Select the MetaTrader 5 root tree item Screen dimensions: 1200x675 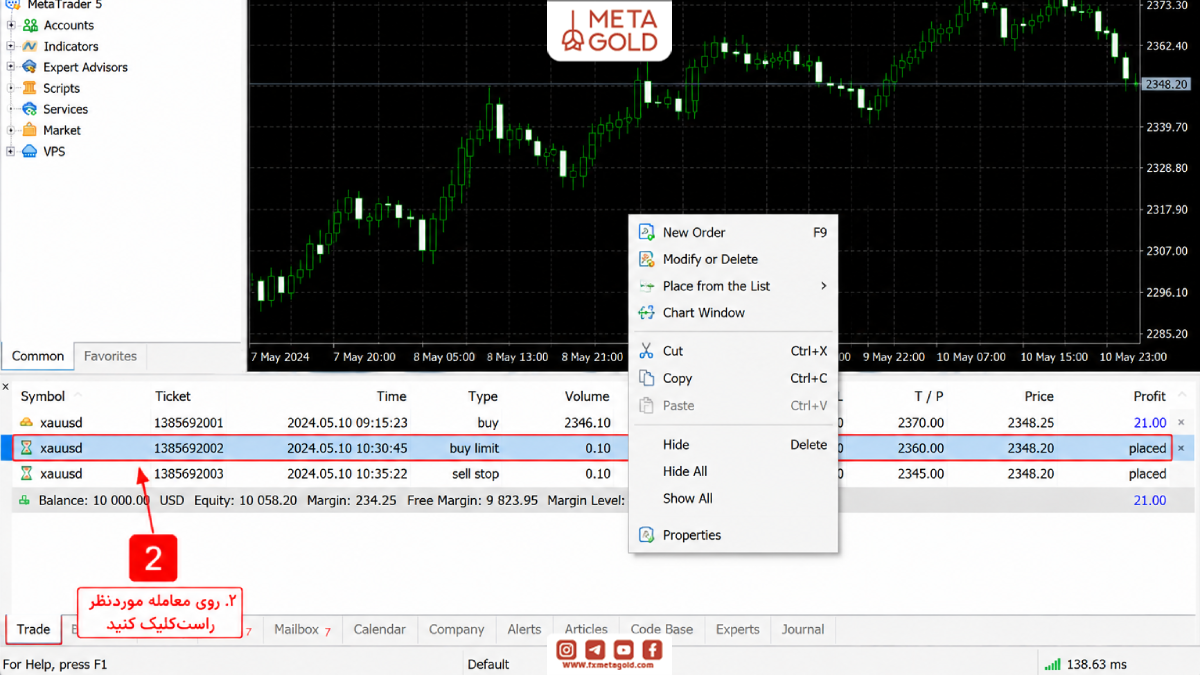coord(63,4)
